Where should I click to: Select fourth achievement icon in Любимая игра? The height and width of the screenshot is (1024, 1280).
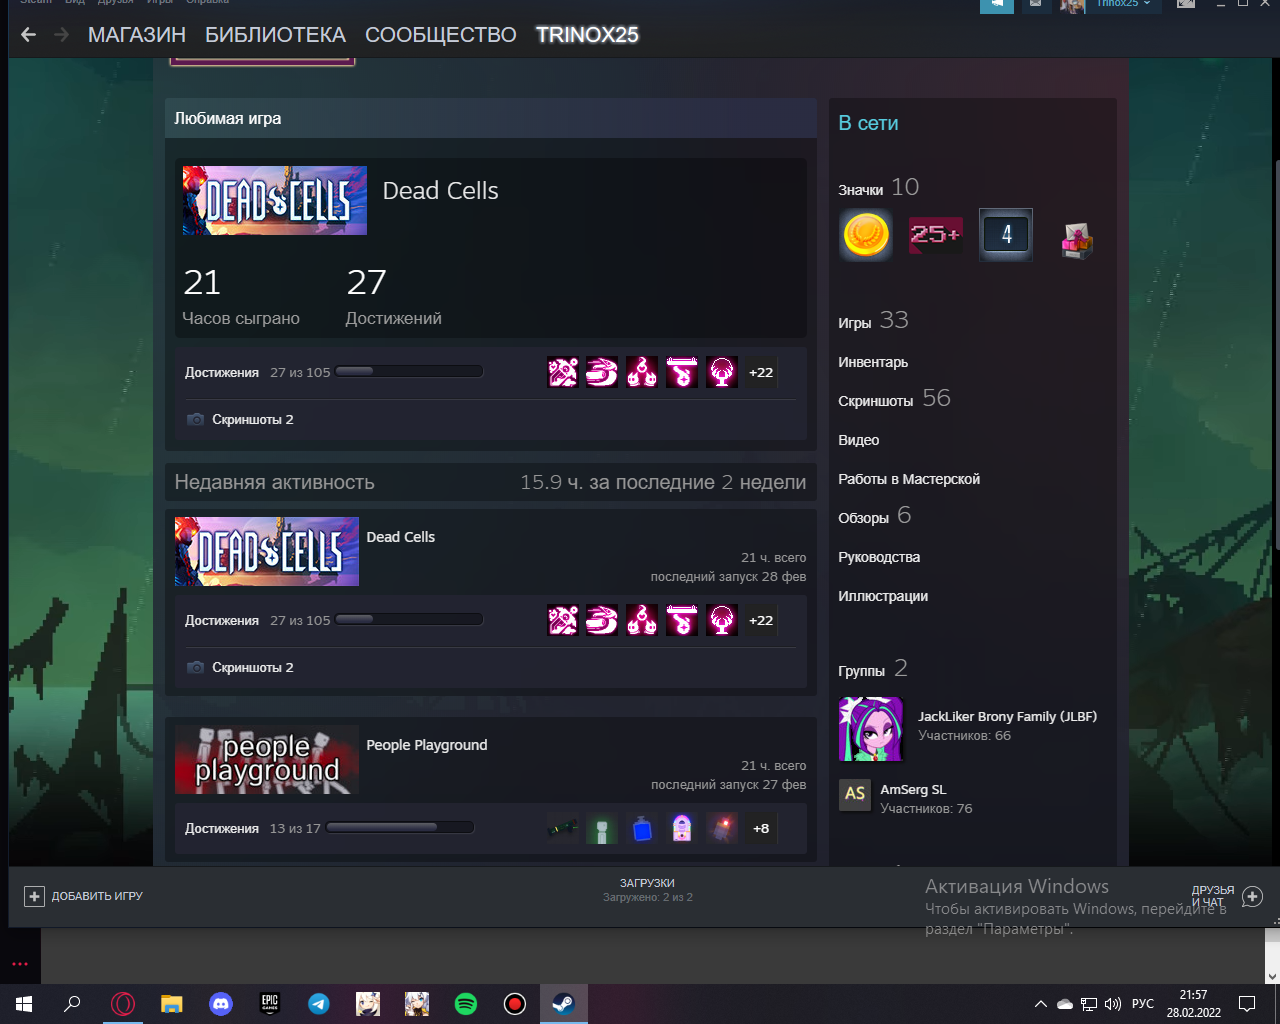(x=682, y=372)
